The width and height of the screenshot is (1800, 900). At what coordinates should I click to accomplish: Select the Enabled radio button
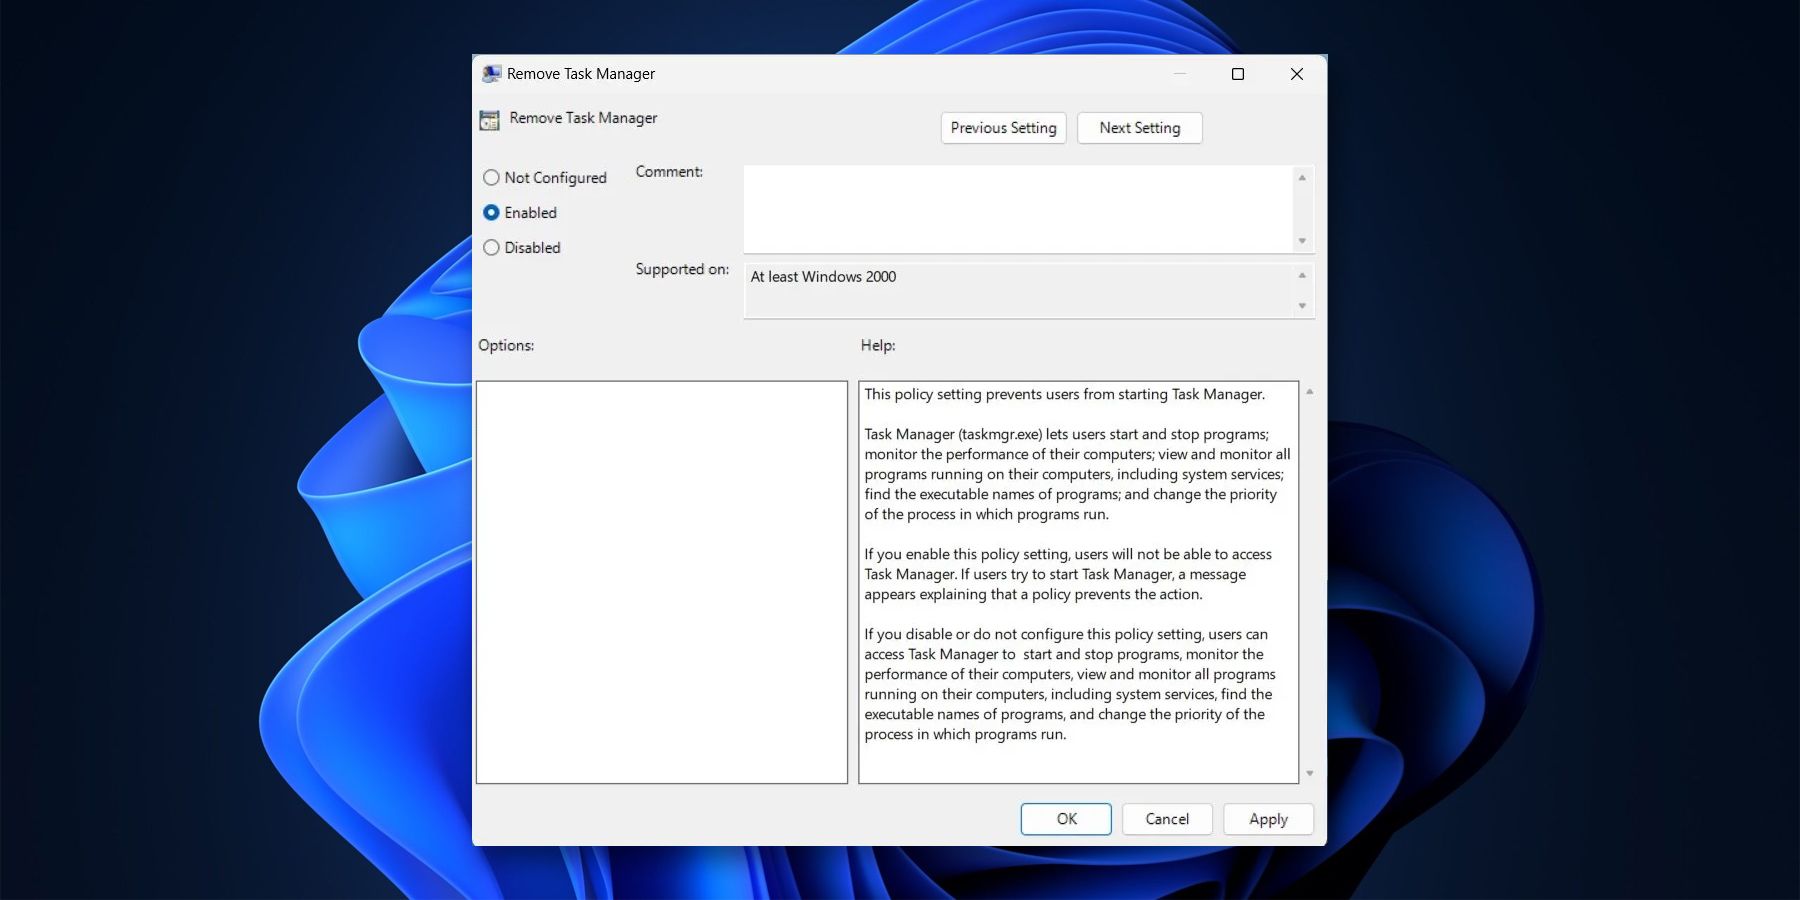point(491,212)
